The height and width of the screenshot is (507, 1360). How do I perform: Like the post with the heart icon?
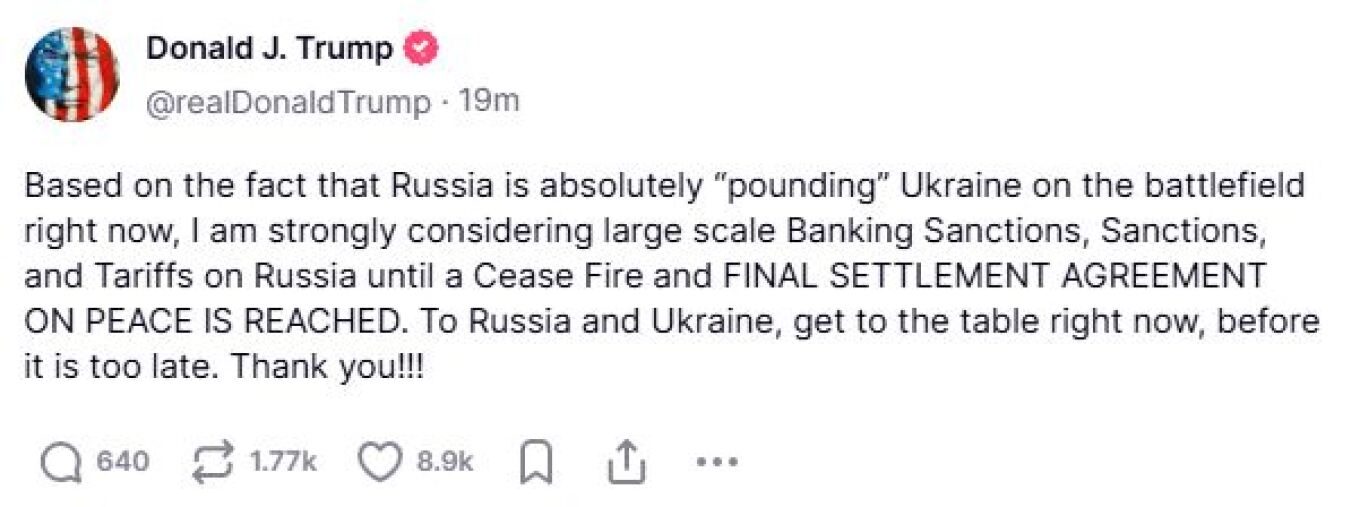tap(380, 462)
